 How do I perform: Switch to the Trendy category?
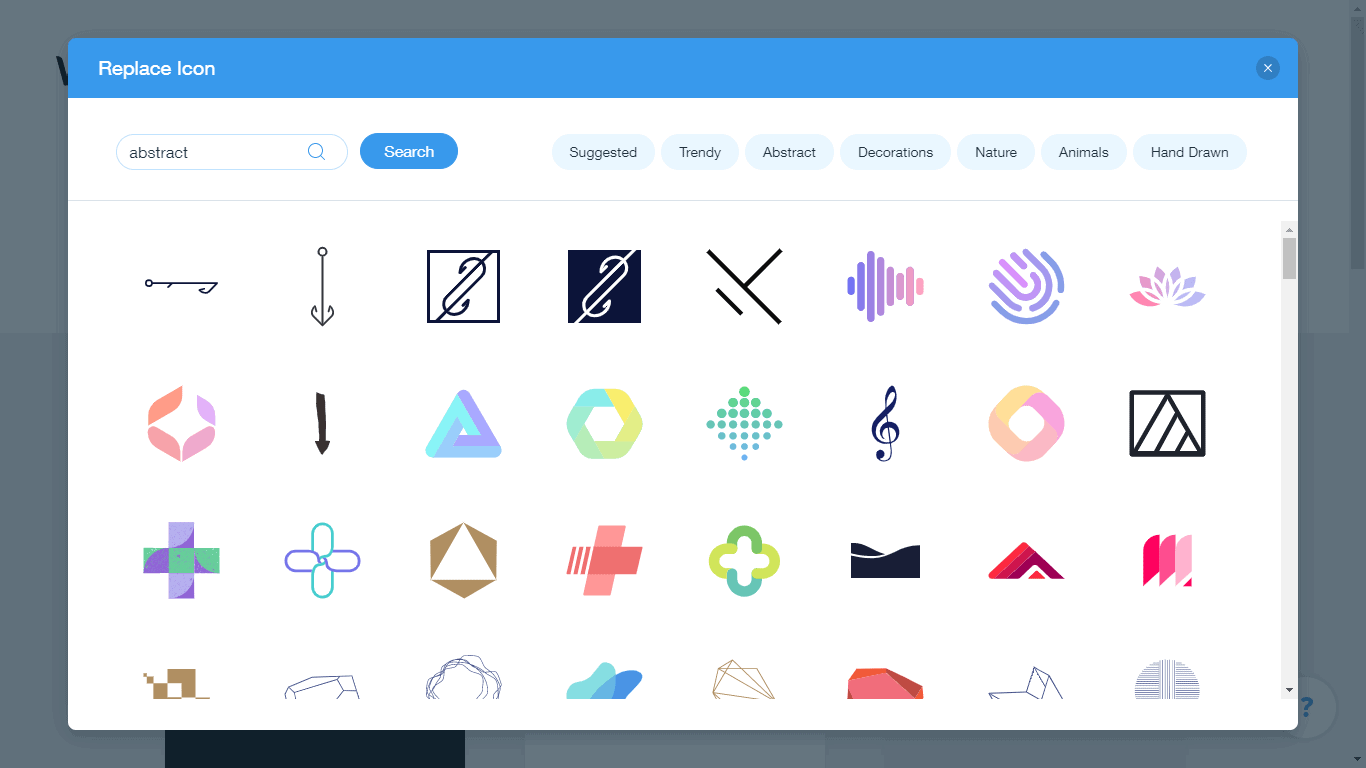pos(700,152)
